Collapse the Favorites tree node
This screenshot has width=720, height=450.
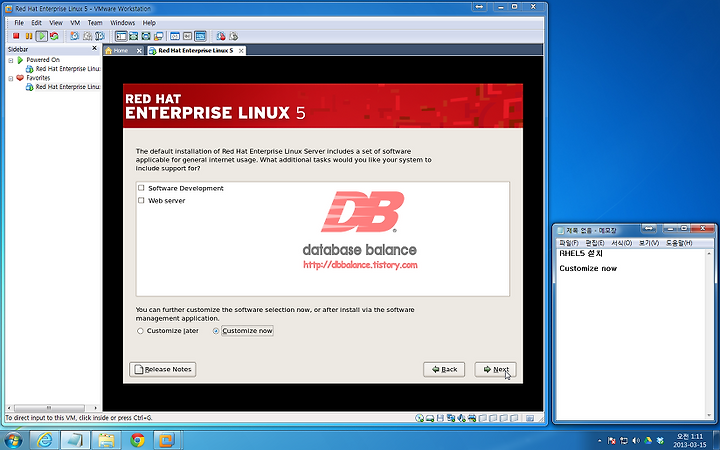tap(11, 79)
